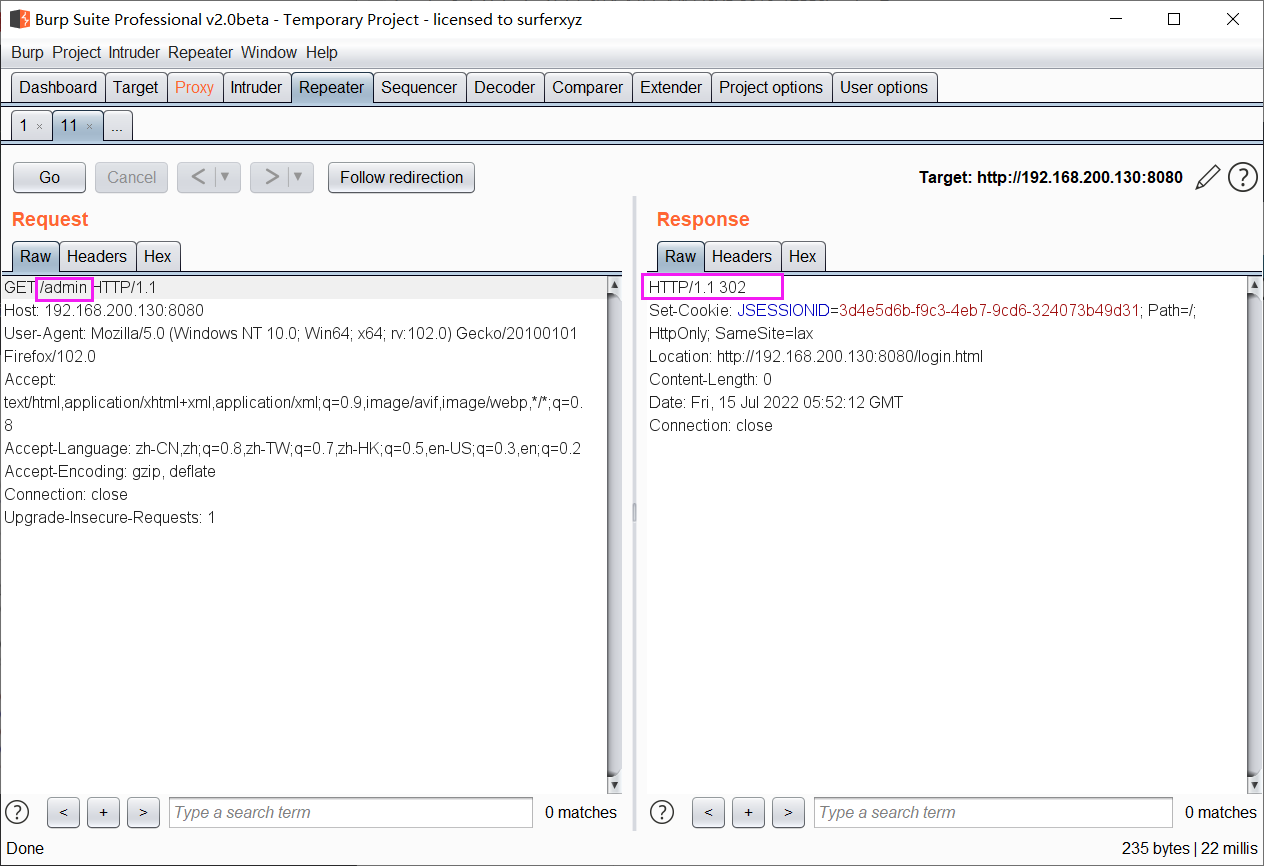This screenshot has width=1264, height=866.
Task: Click the Location header in response
Action: coord(816,356)
